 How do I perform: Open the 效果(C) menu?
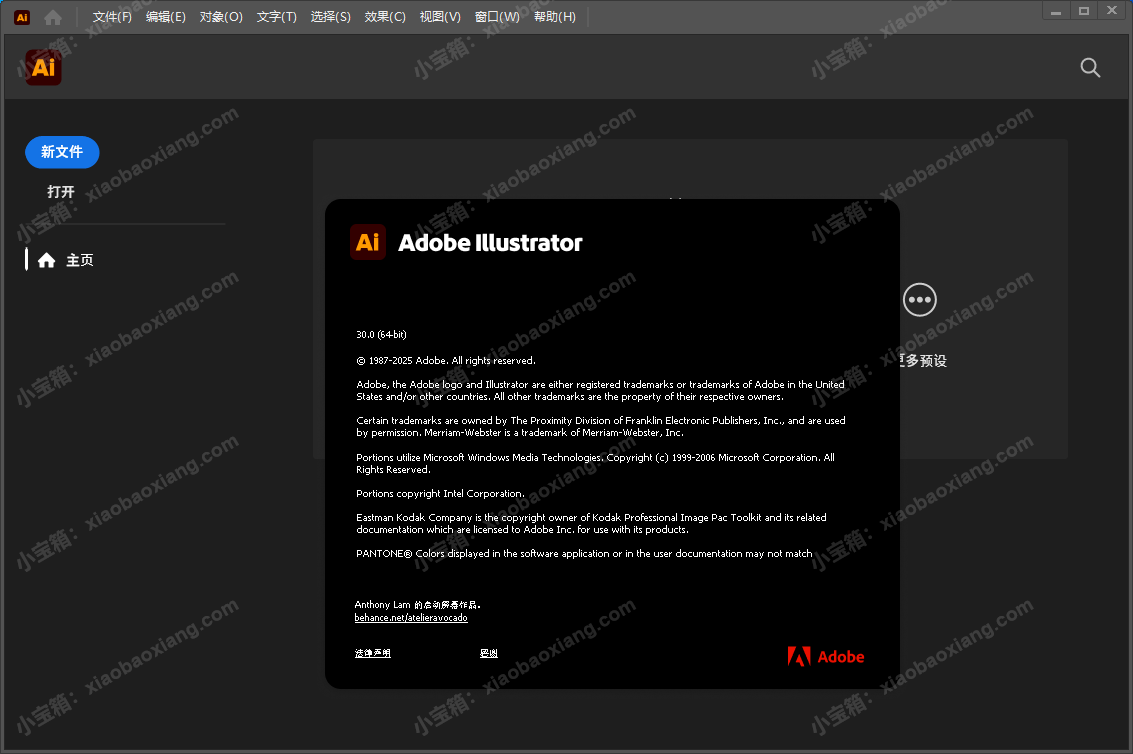click(x=385, y=17)
